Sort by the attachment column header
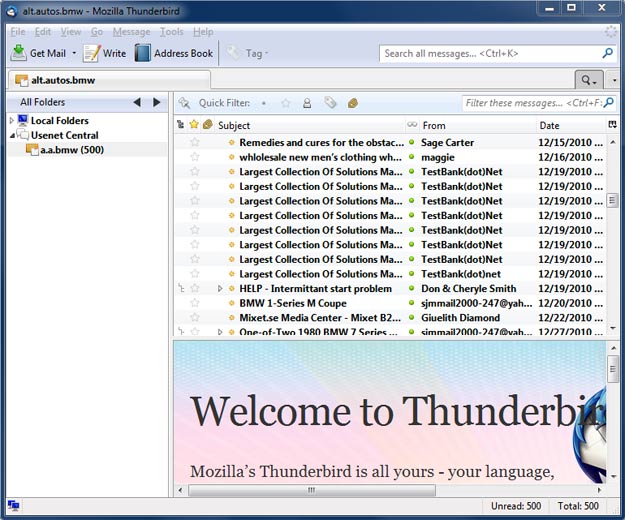This screenshot has height=520, width=625. click(x=207, y=125)
